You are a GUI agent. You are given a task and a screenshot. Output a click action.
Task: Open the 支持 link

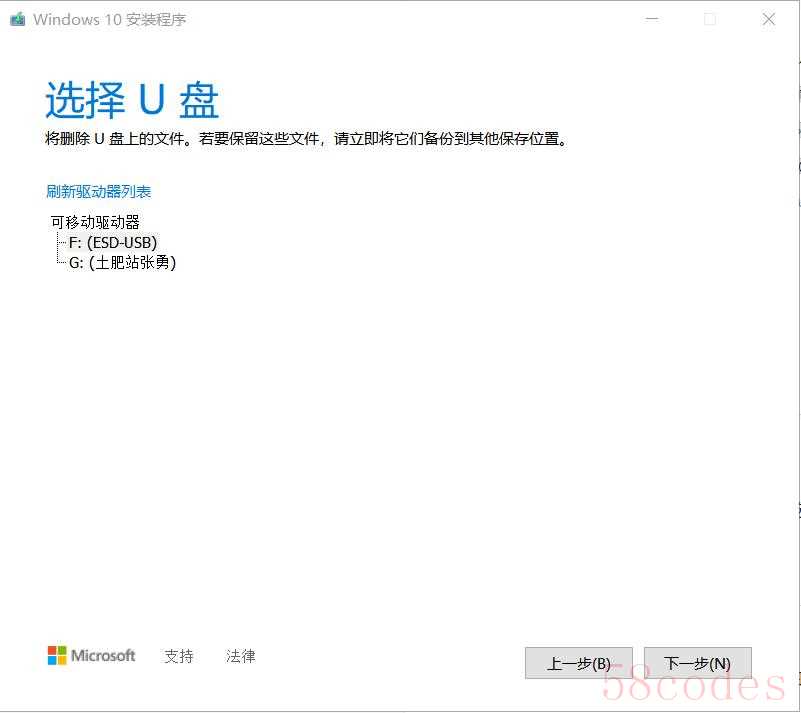(x=179, y=656)
